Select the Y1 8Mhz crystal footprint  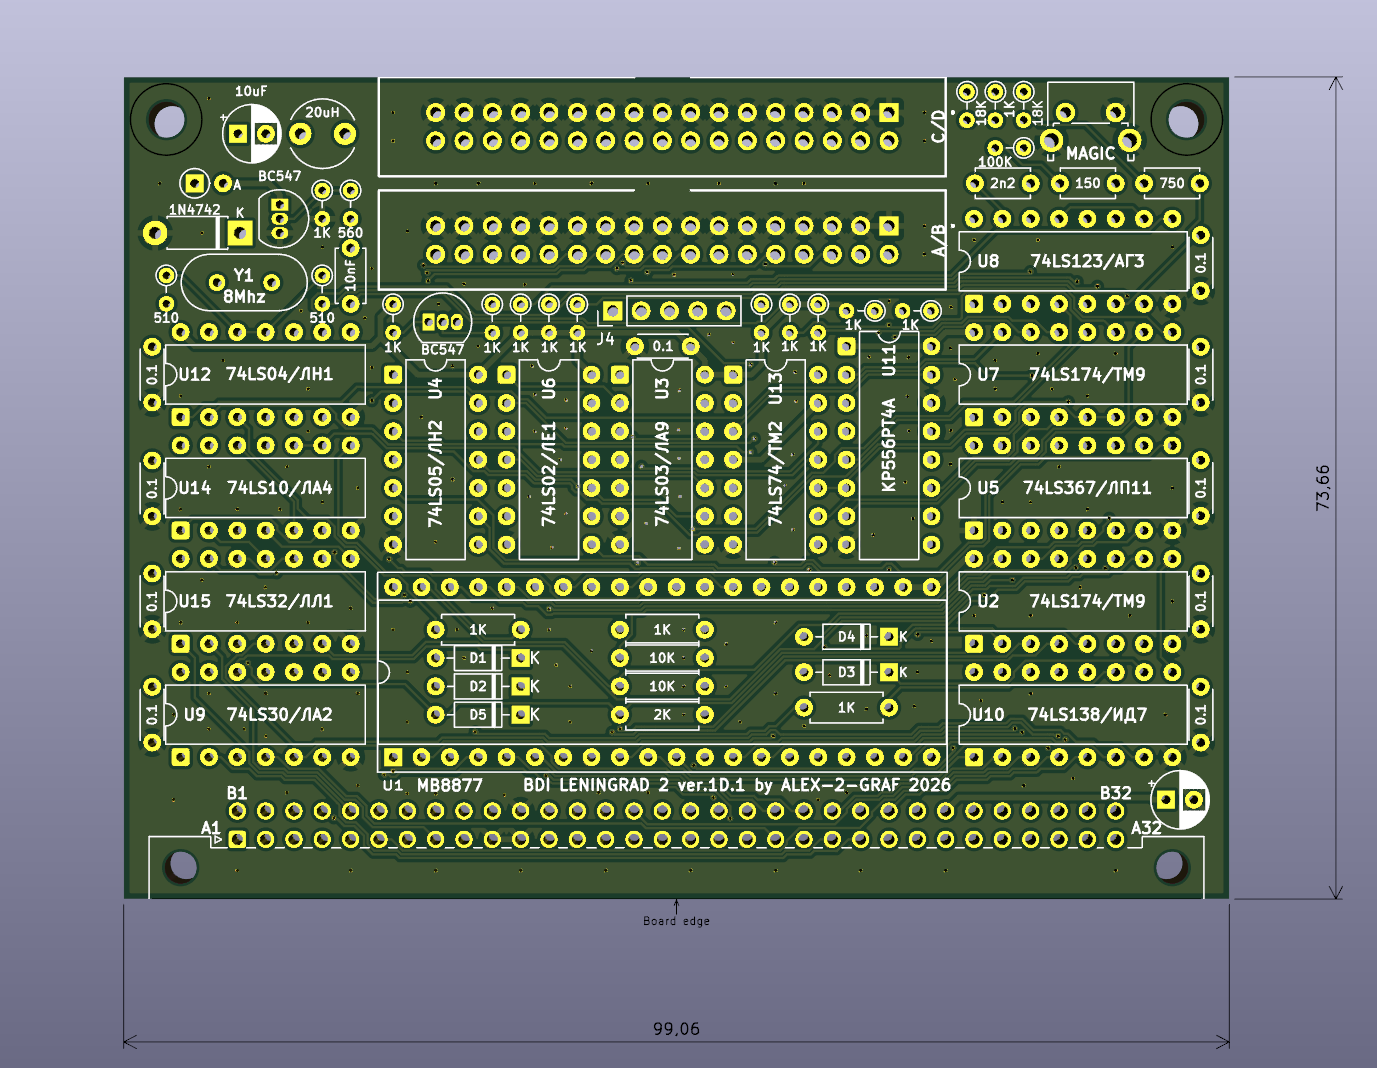click(x=243, y=285)
